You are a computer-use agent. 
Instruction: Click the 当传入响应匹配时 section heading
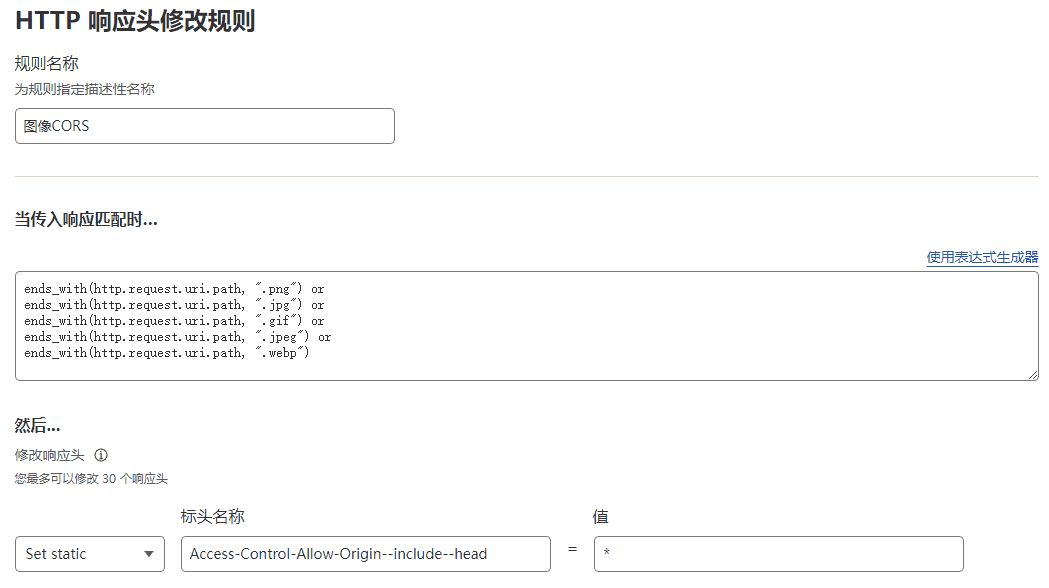[x=86, y=220]
